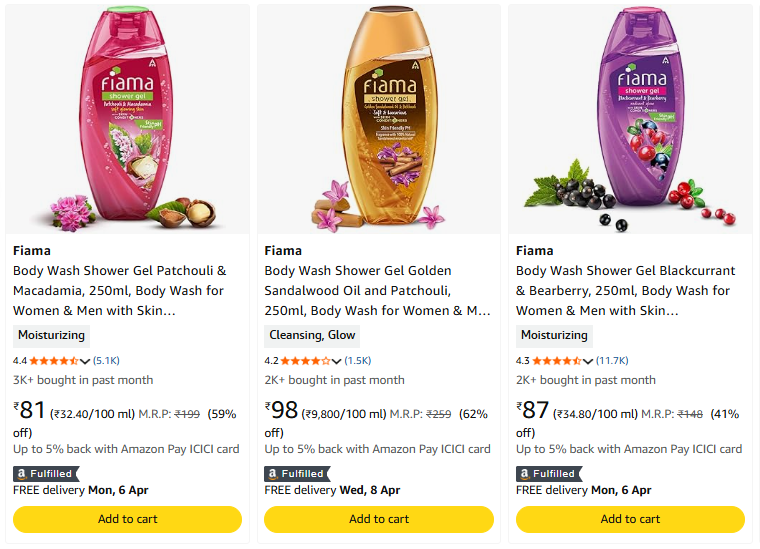Click star rating of Blackcurrant & Bearberry gel
This screenshot has width=760, height=549.
click(x=556, y=361)
